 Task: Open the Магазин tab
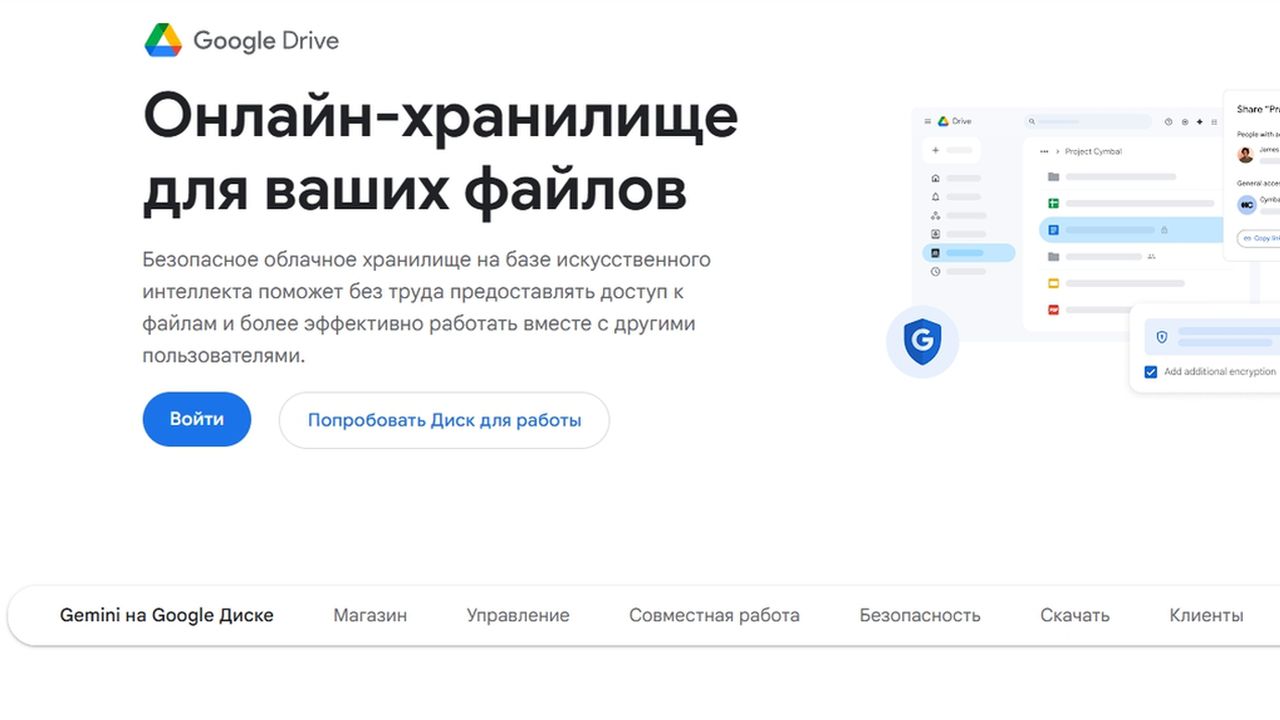pos(370,615)
